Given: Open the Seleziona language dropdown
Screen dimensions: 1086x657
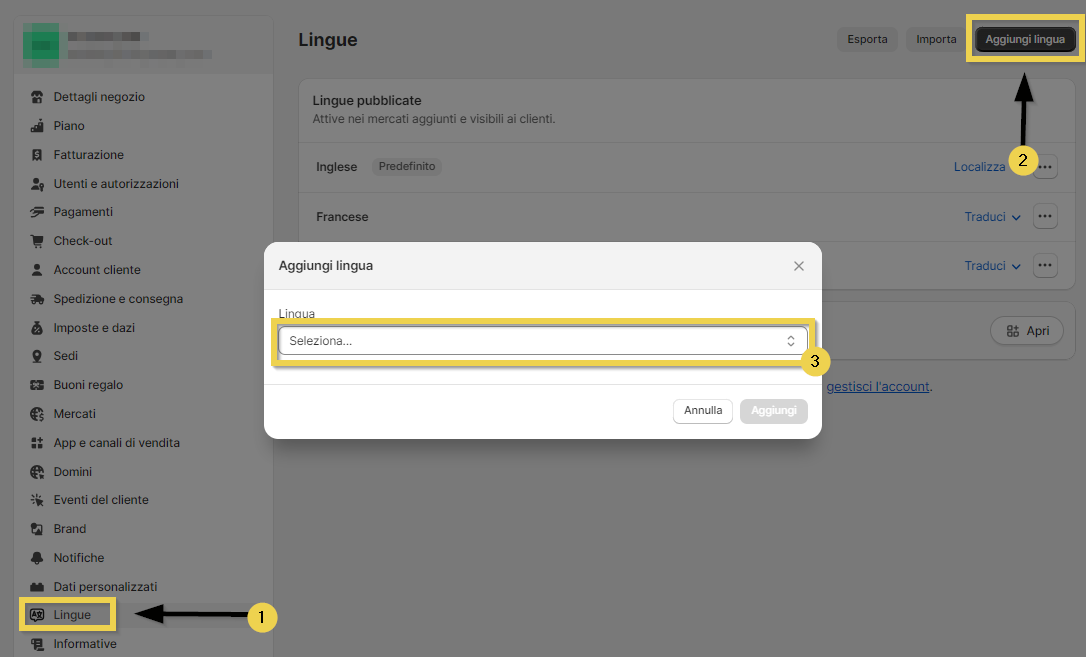Looking at the screenshot, I should pyautogui.click(x=542, y=341).
